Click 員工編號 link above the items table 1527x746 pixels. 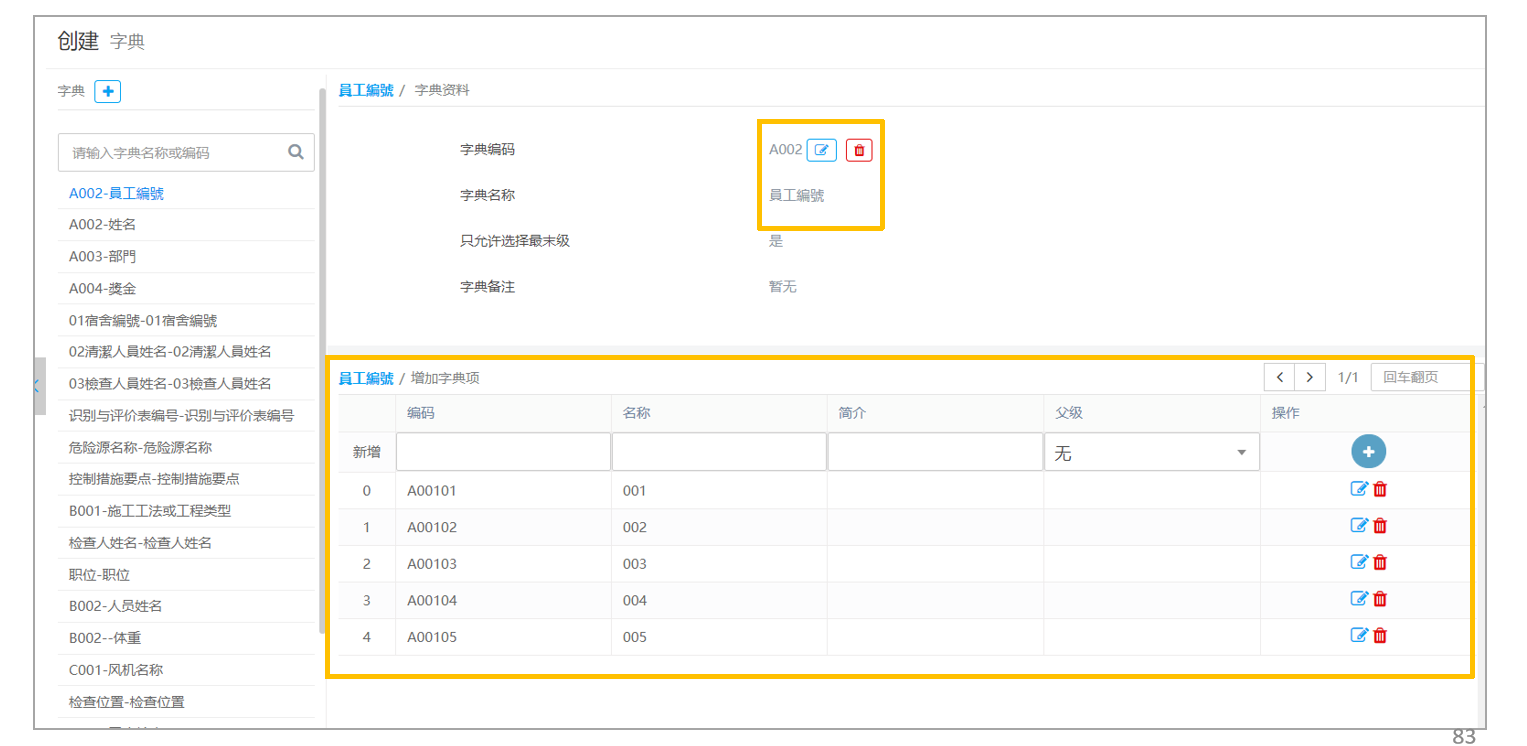pos(366,378)
